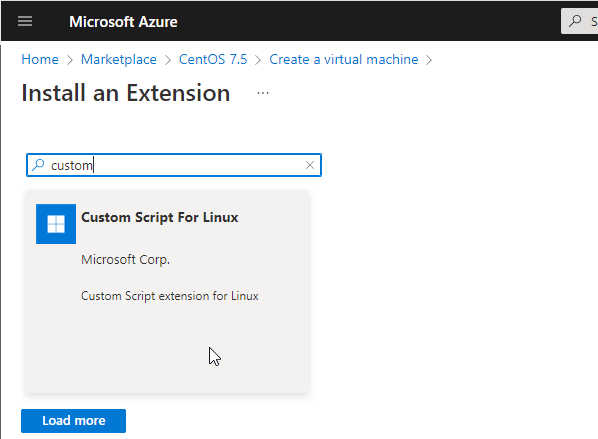
Task: Open the ellipsis menu beside Install an Extension
Action: (x=263, y=93)
